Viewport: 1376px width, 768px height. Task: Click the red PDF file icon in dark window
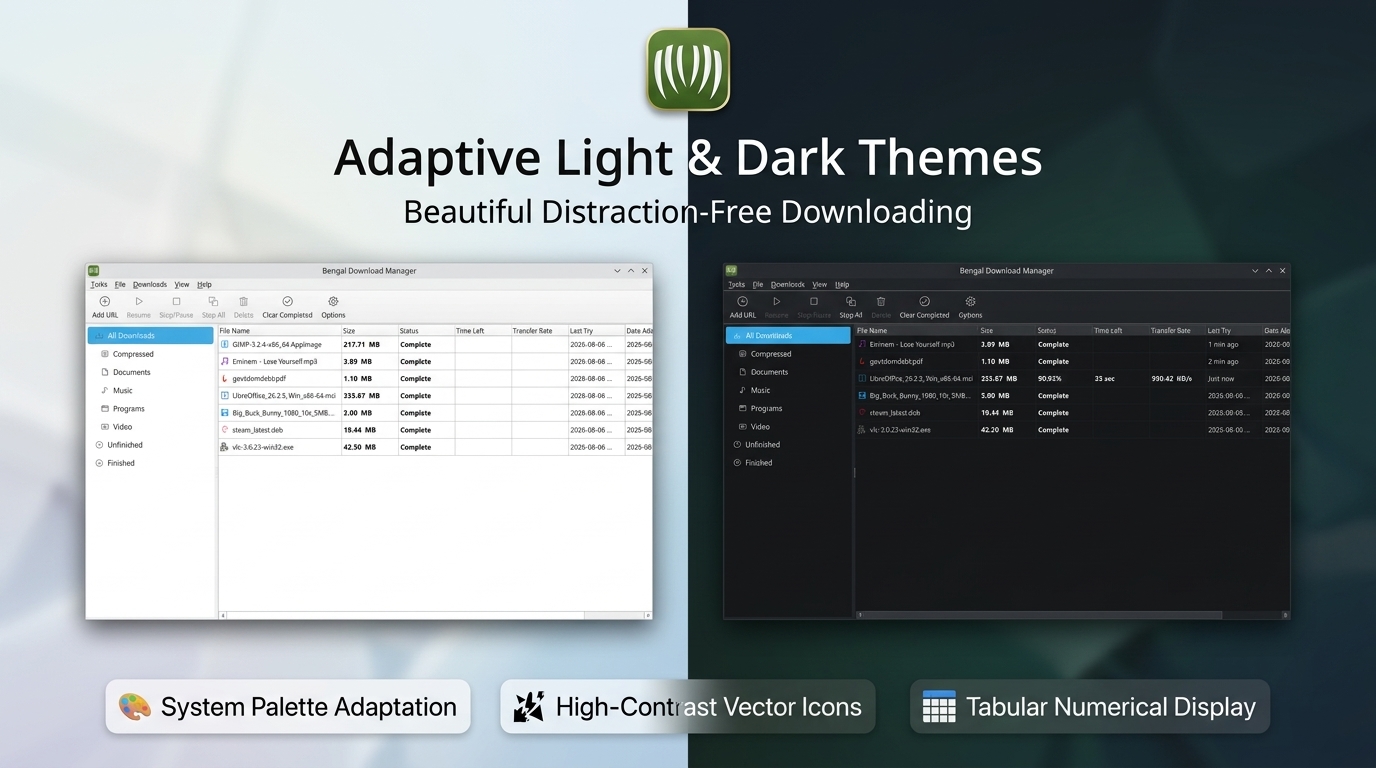coord(863,361)
